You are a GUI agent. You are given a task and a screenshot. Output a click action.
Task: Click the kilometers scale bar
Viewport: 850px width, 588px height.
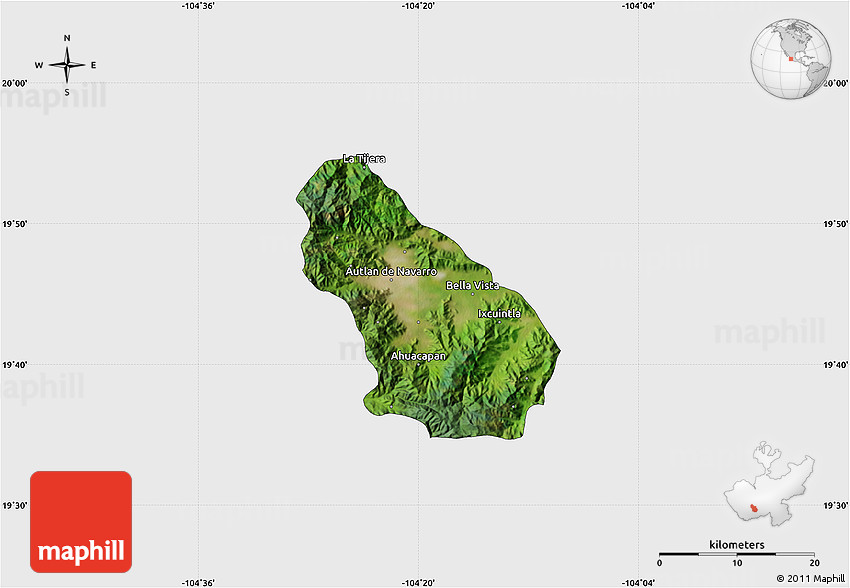coord(737,552)
